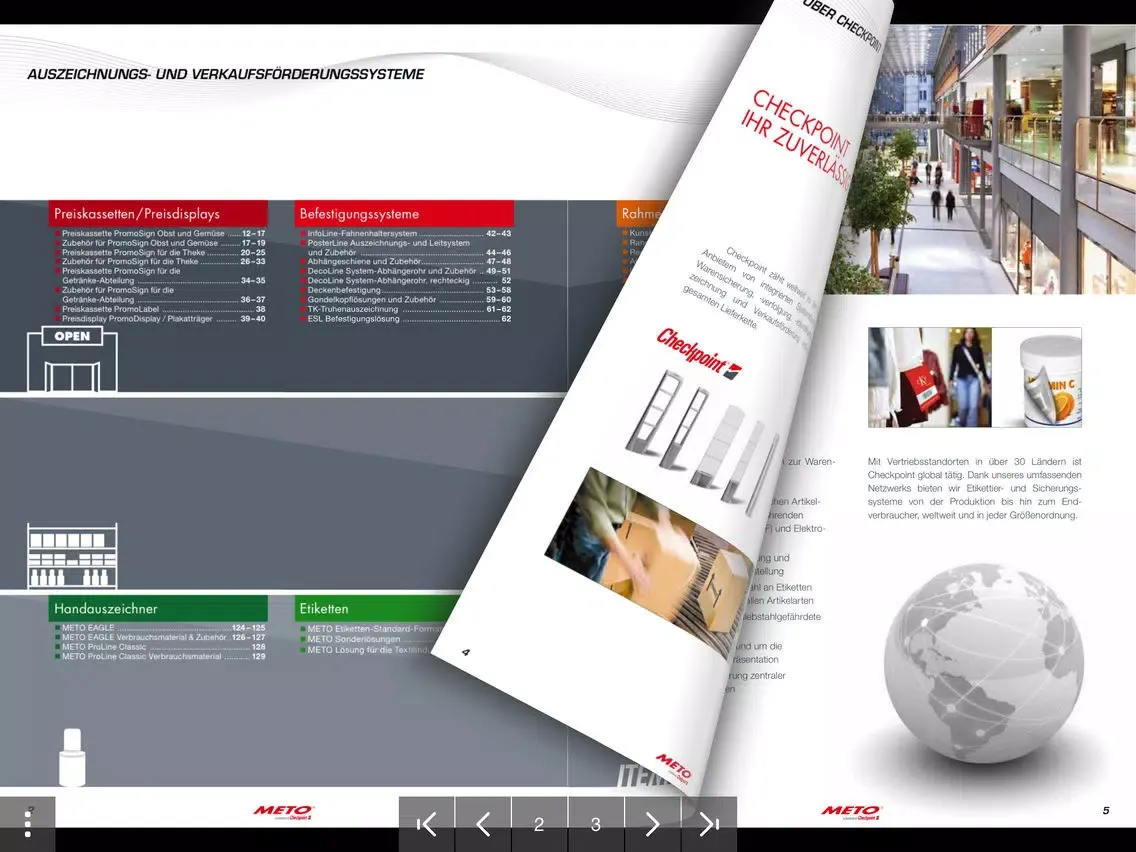Click the METO logo on page 5 footer
The image size is (1136, 852).
(851, 811)
